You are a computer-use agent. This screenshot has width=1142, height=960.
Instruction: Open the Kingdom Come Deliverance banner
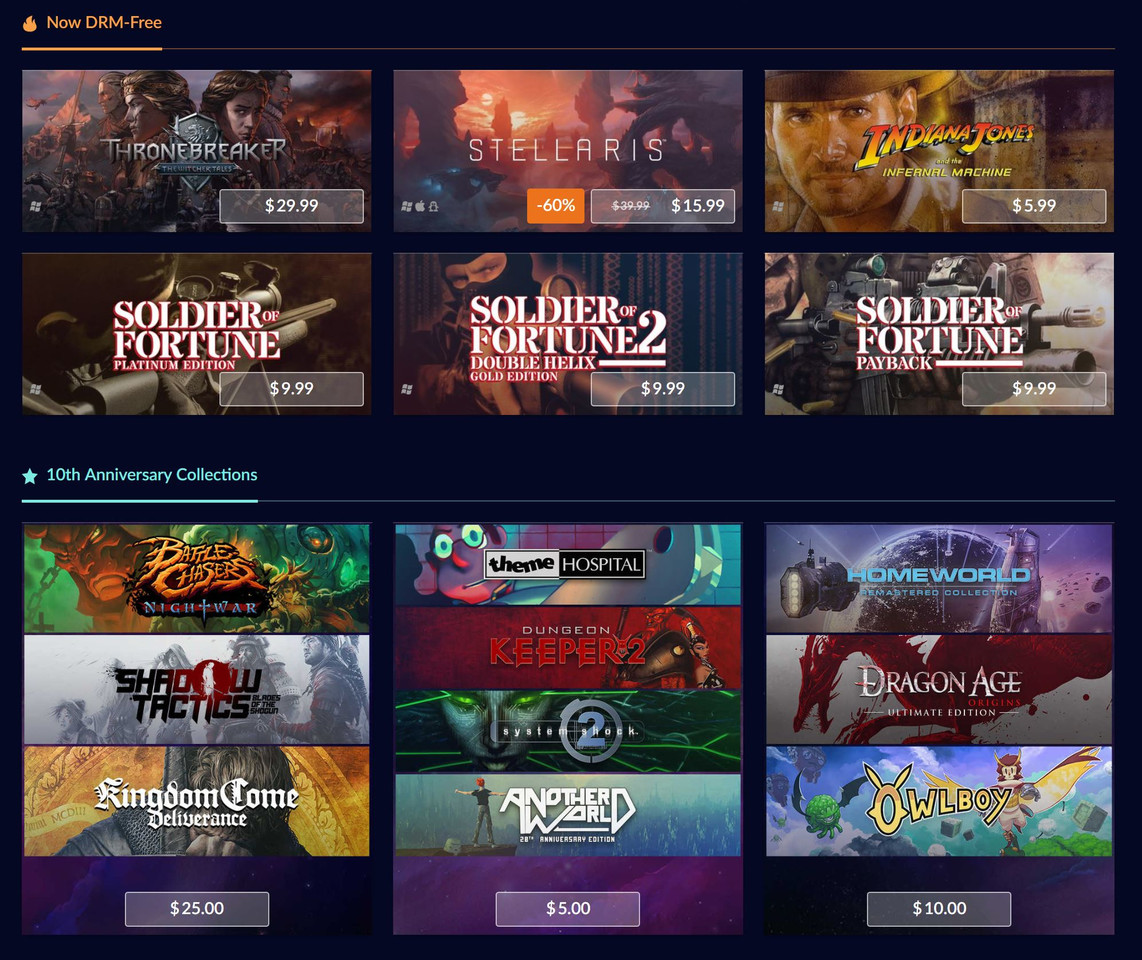(x=197, y=801)
